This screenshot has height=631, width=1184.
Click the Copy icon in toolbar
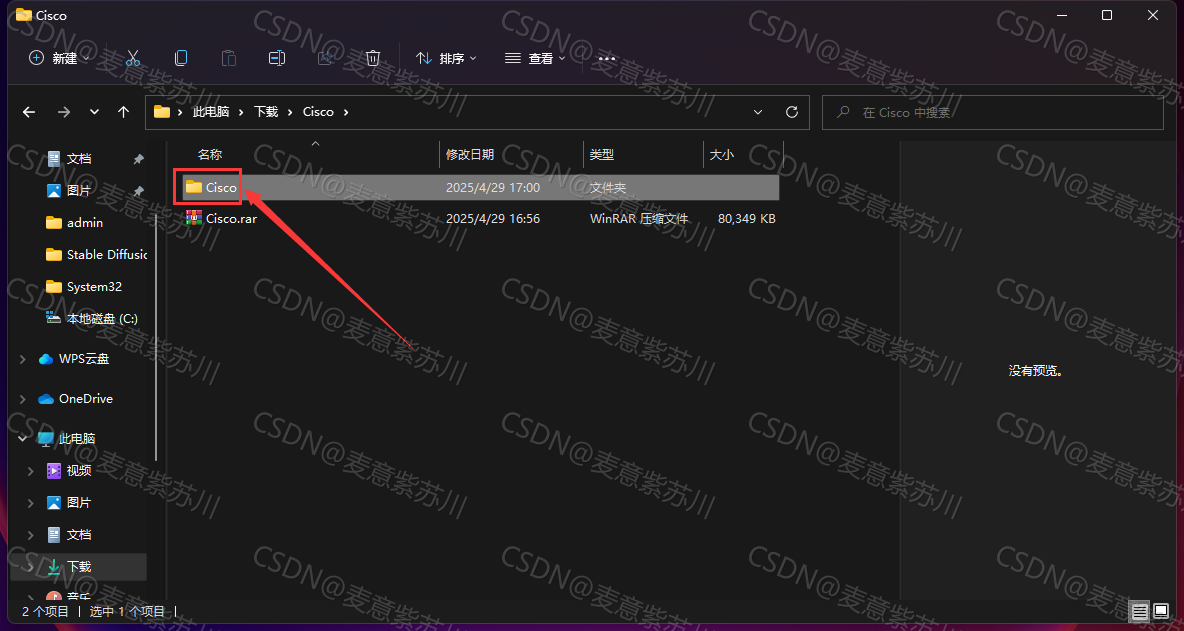pyautogui.click(x=180, y=58)
